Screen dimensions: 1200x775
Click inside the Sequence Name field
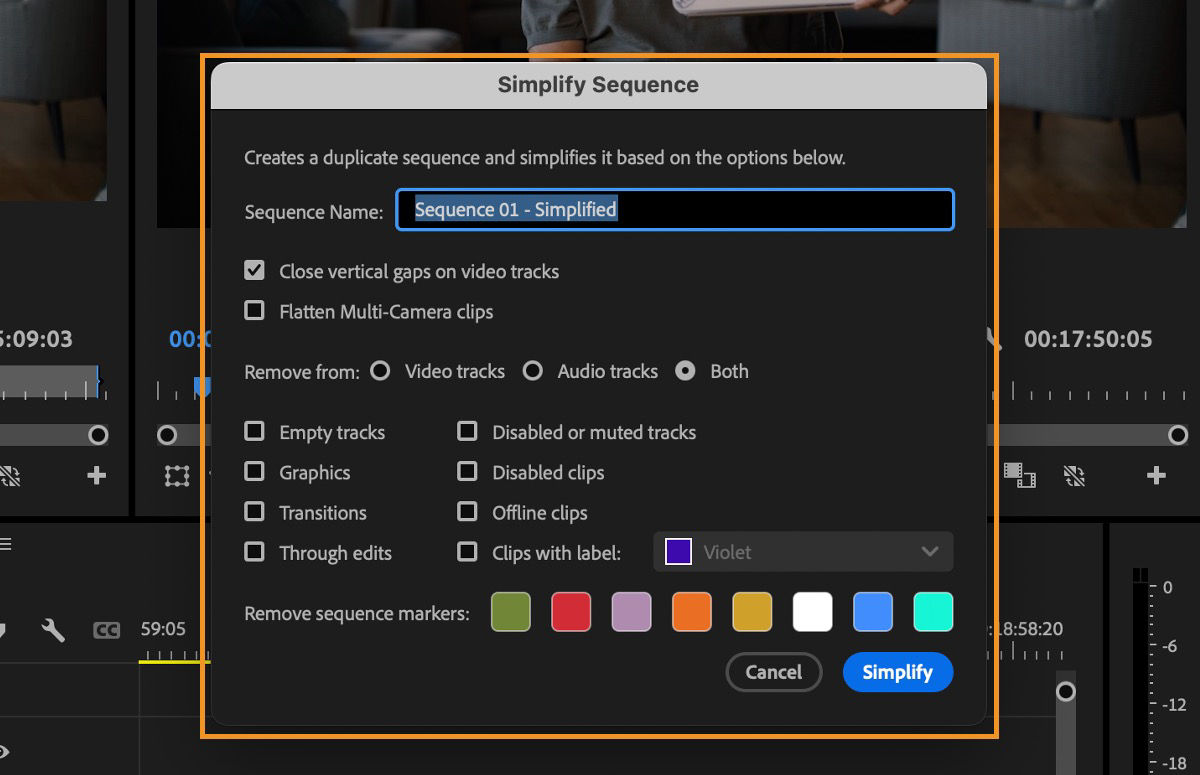tap(675, 210)
